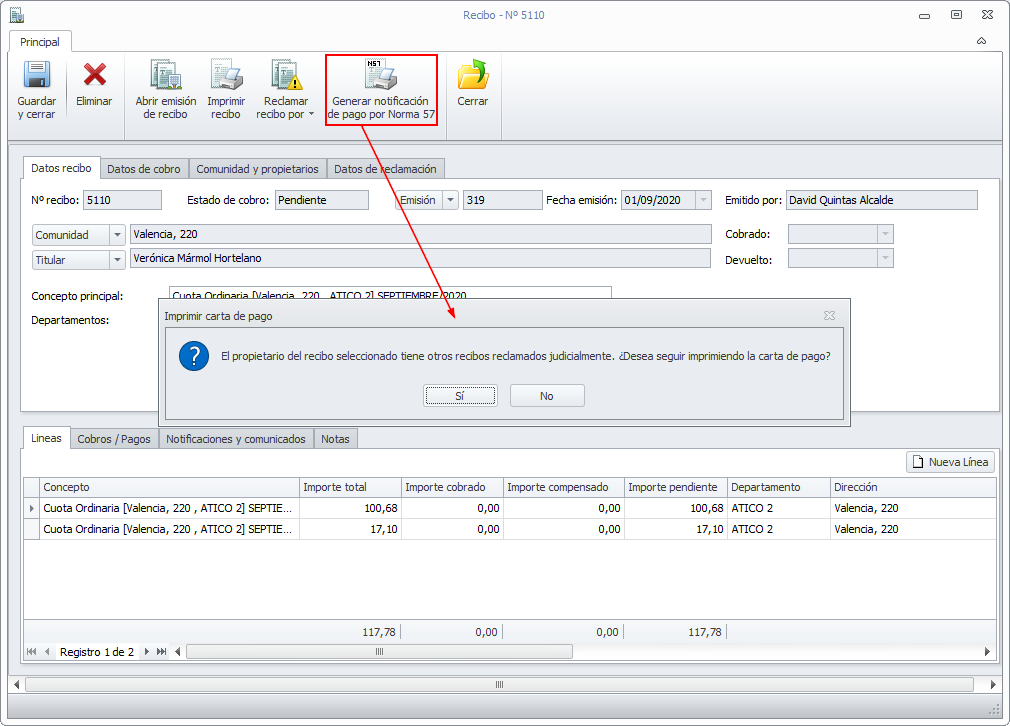Click the lines grid horizontal scrollbar

[379, 652]
